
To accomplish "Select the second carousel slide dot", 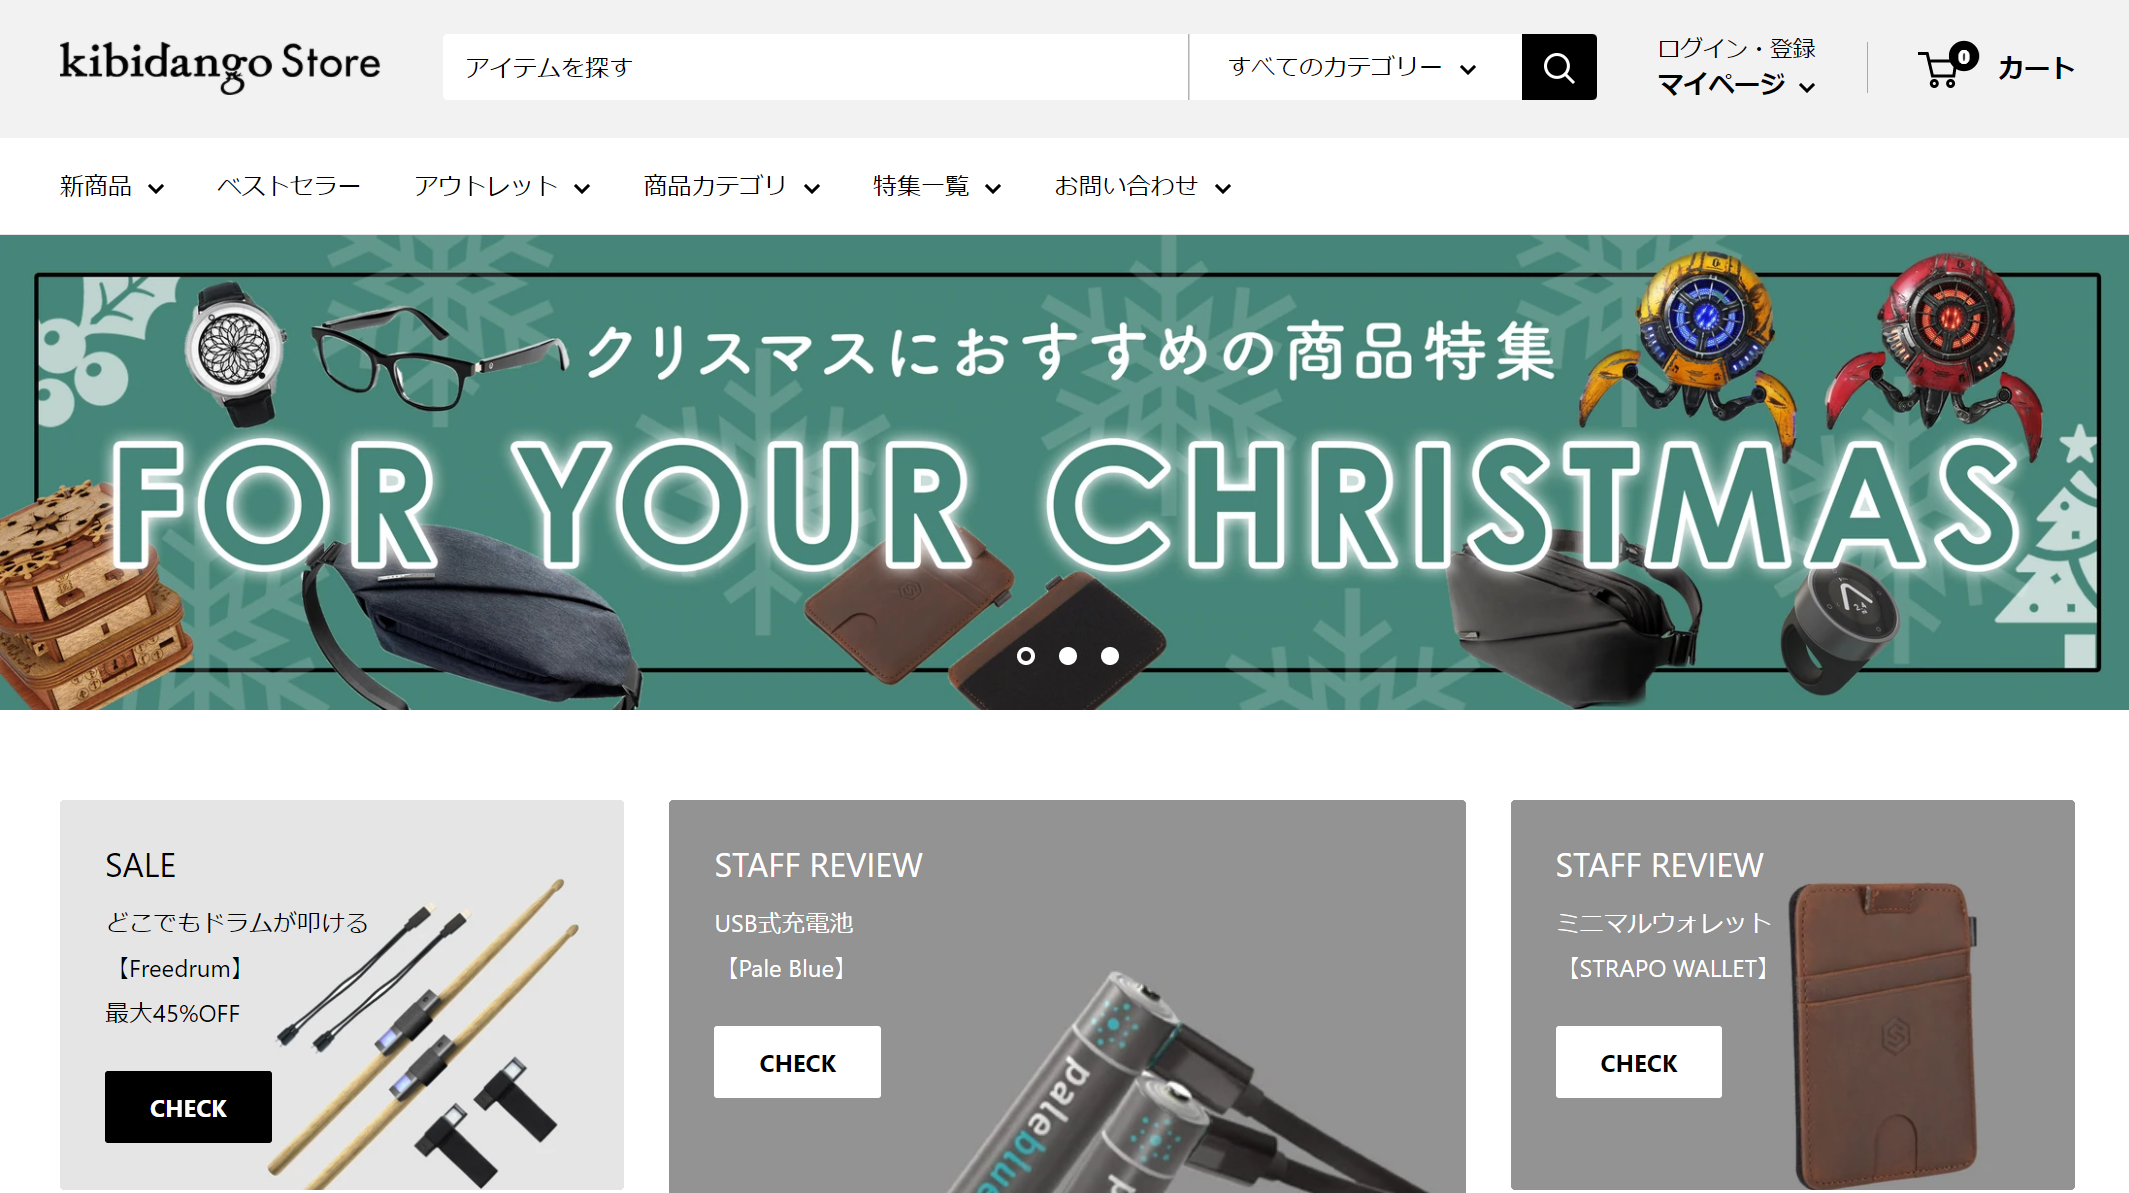I will pyautogui.click(x=1068, y=656).
